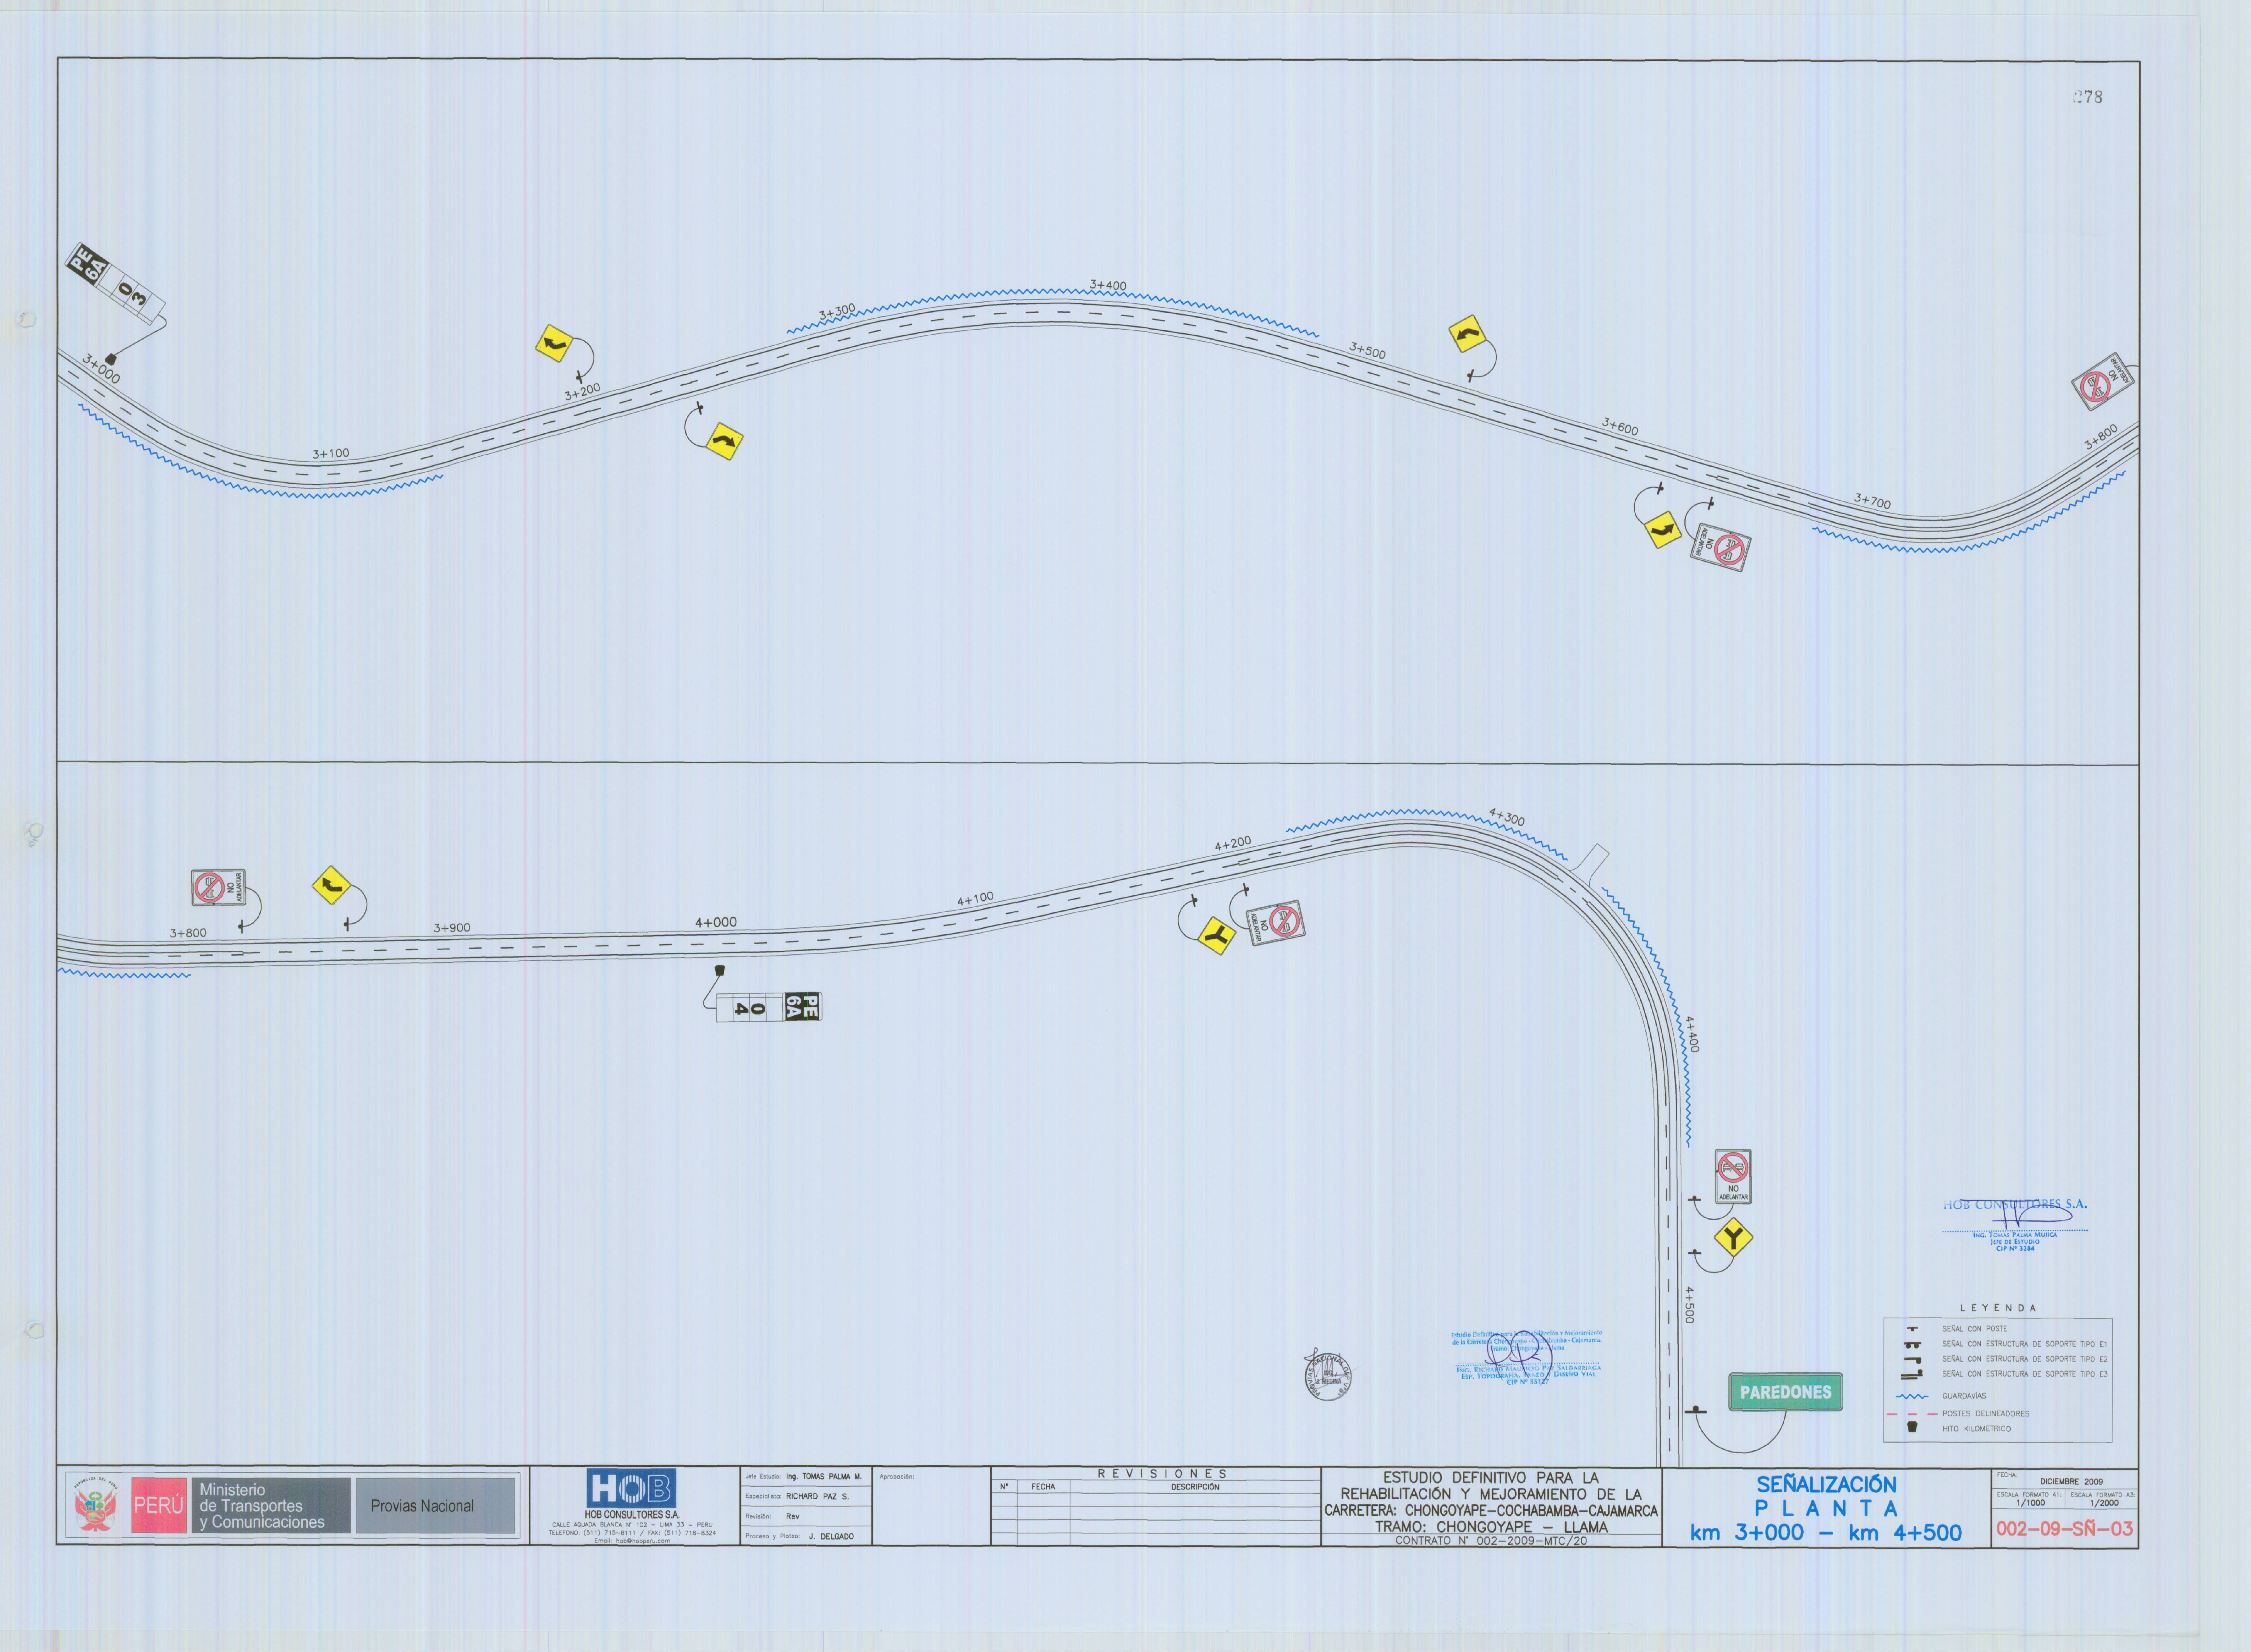This screenshot has height=1652, width=2251.
Task: Select the Postes Delineadores dashed legend symbol
Action: 1912,1414
